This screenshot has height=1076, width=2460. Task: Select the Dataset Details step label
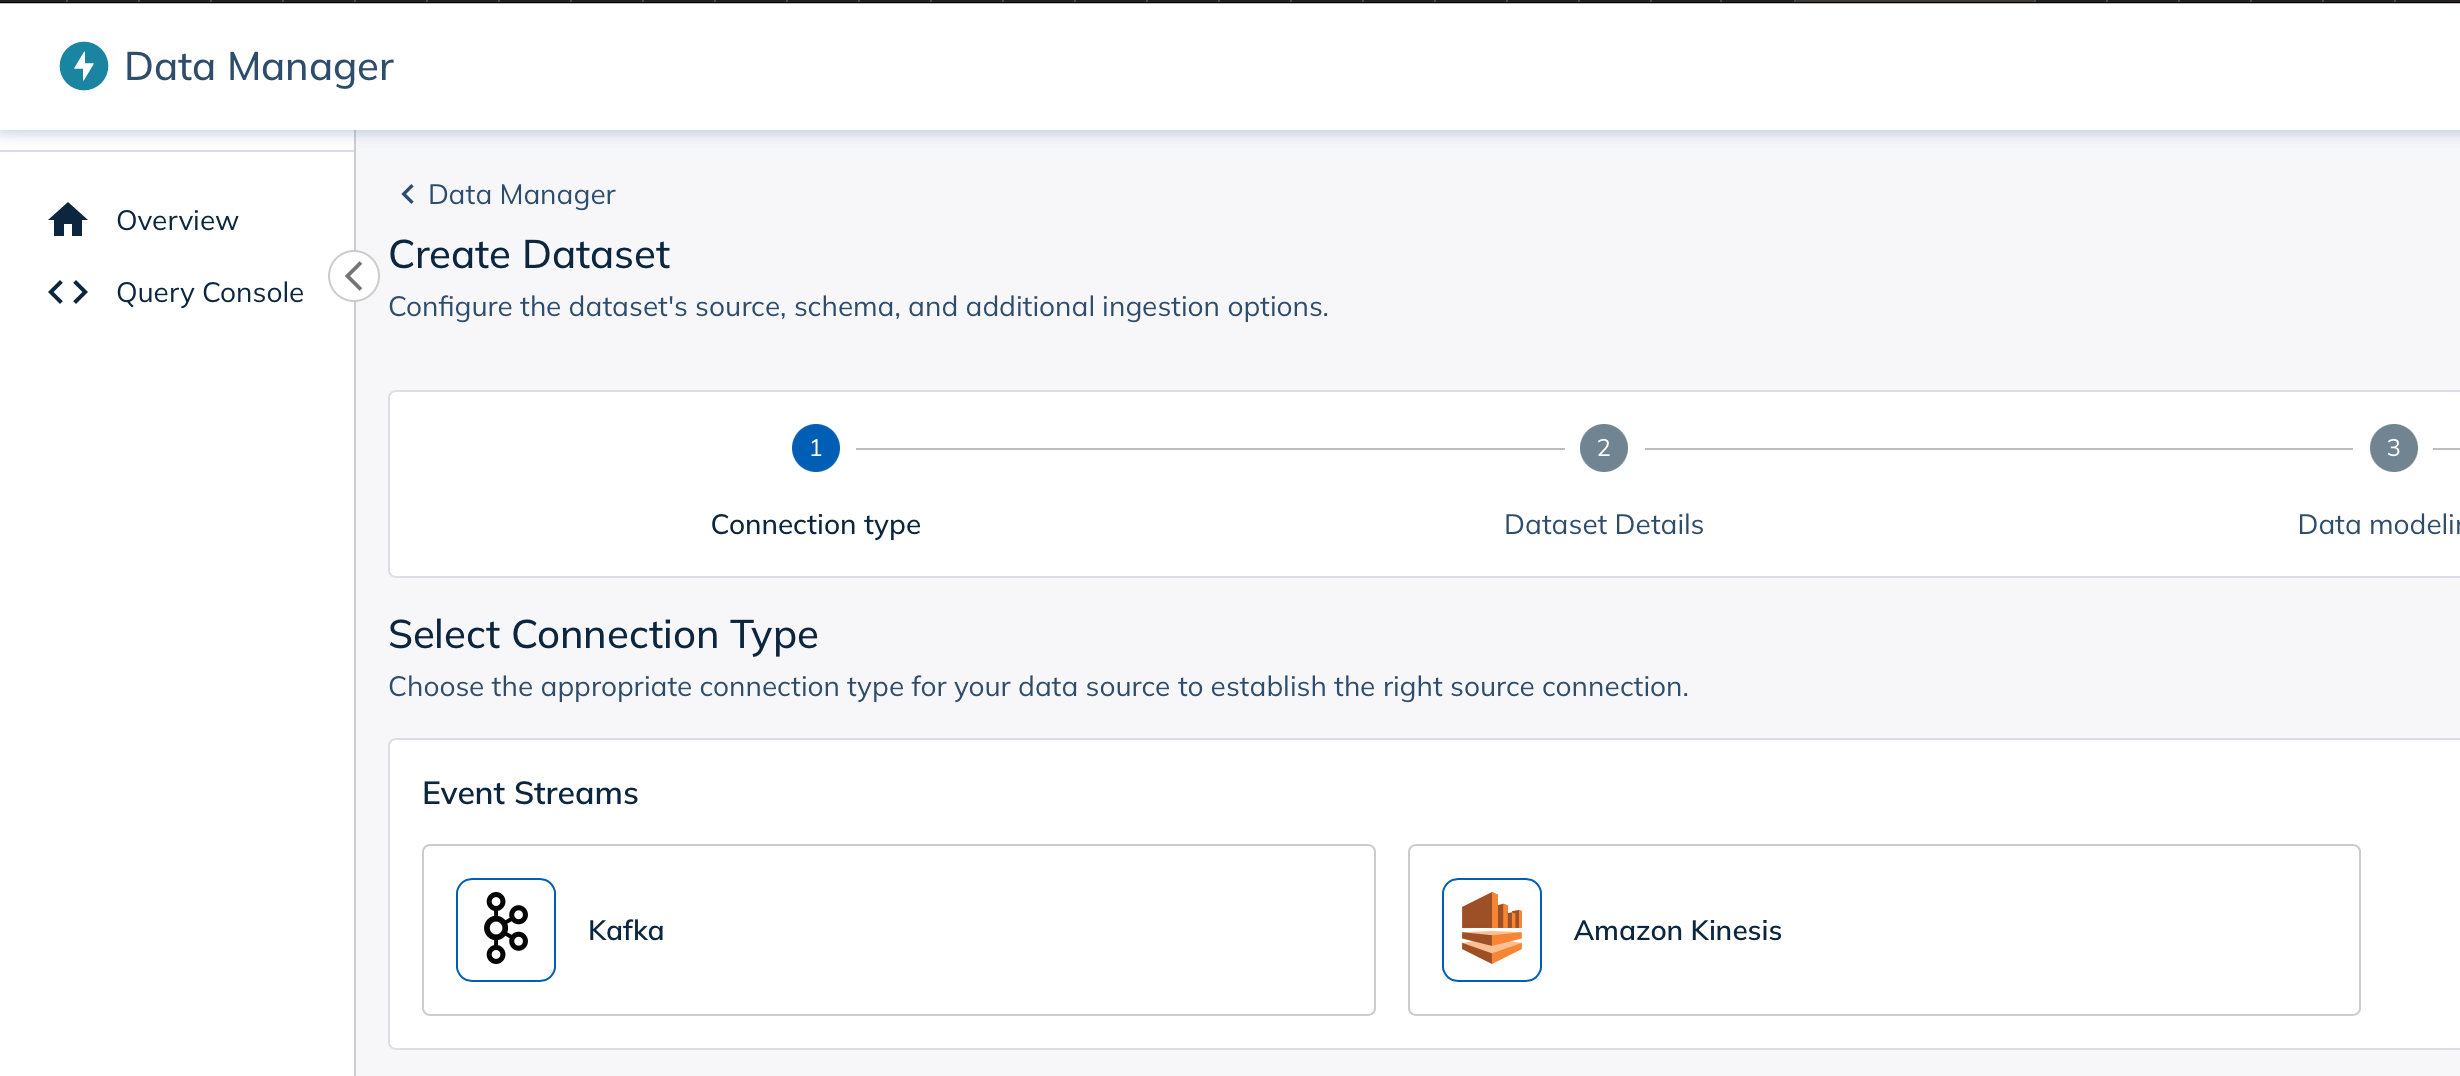pos(1603,523)
